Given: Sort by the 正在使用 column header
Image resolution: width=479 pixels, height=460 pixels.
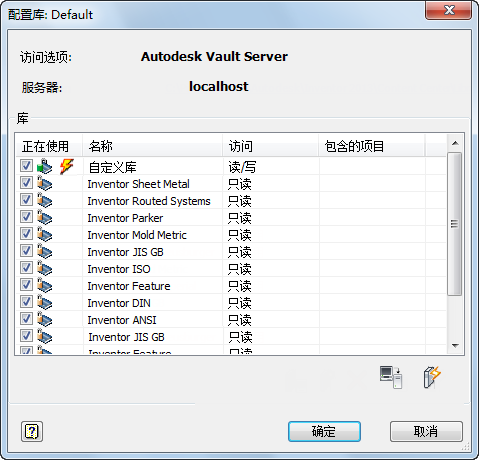Looking at the screenshot, I should 49,146.
